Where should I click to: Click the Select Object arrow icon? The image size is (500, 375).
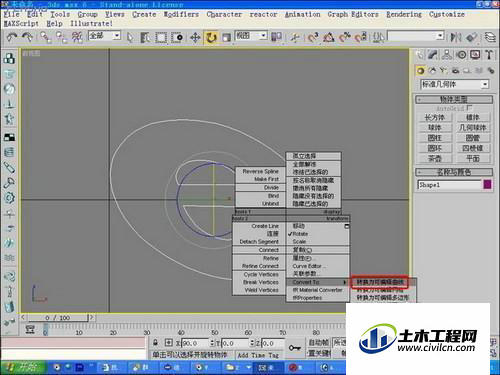pos(130,37)
